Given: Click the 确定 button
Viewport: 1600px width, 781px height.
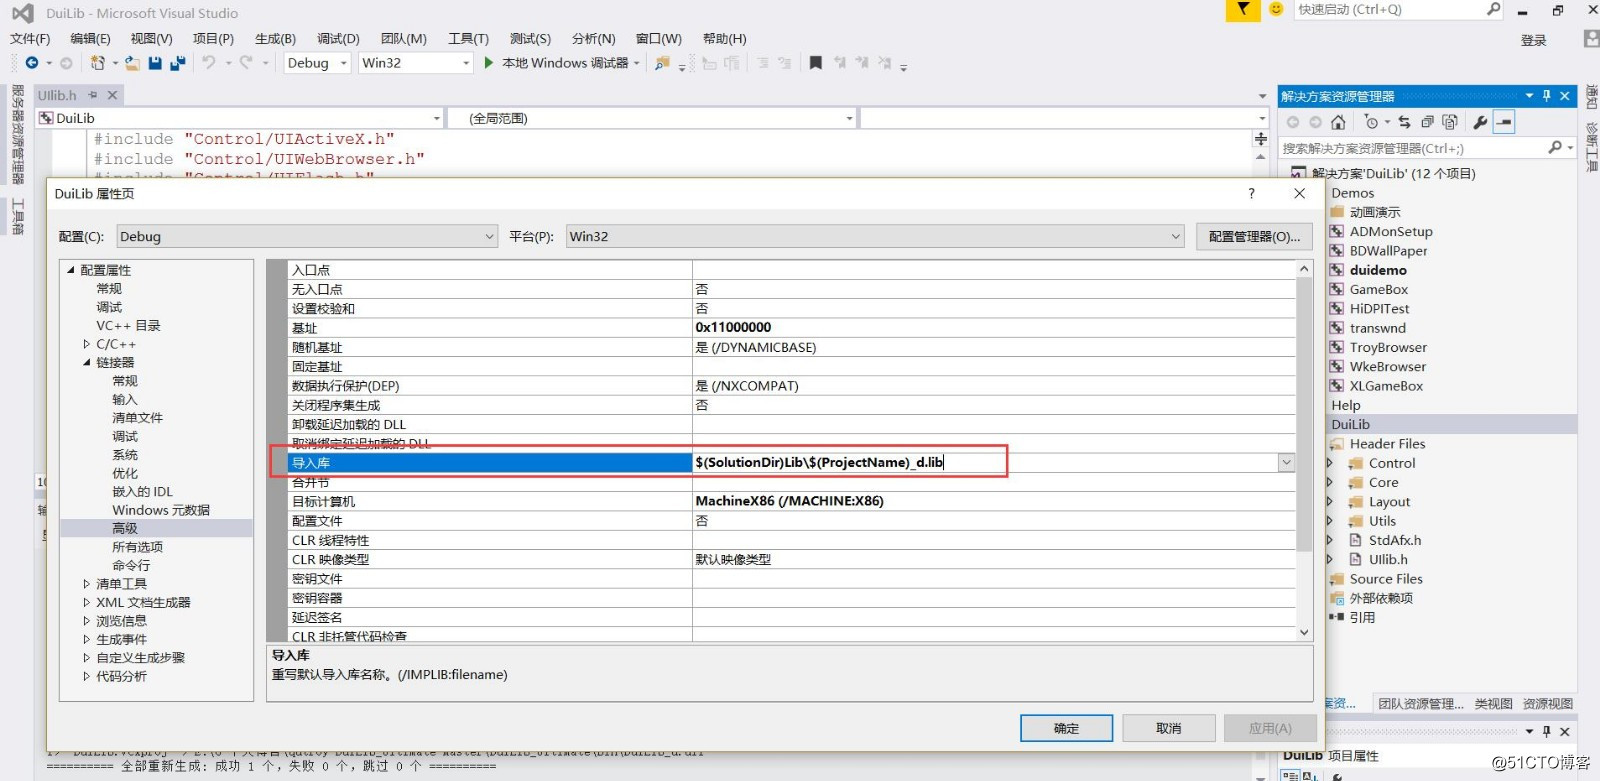Looking at the screenshot, I should tap(1066, 728).
